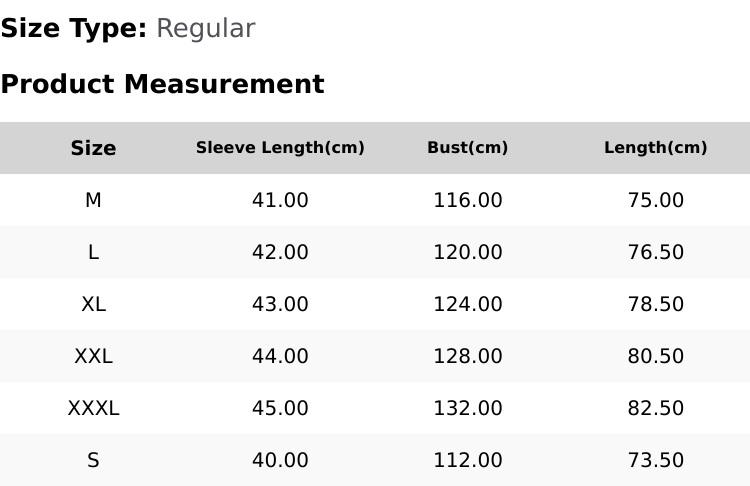Click the Length(cm) column header
This screenshot has width=750, height=486.
coord(655,147)
